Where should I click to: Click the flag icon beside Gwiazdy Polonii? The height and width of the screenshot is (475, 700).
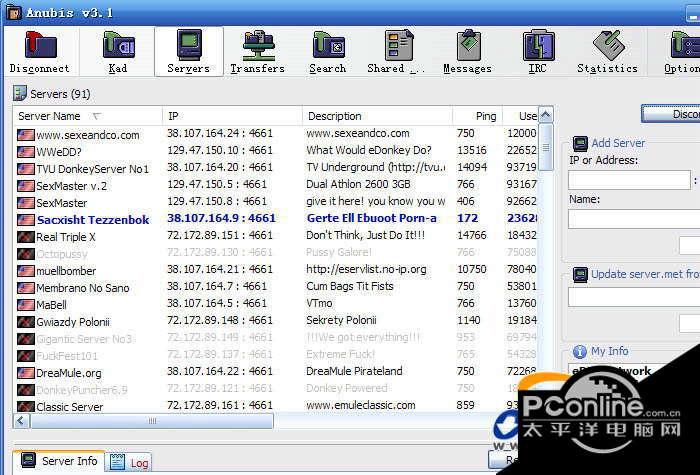[x=25, y=322]
